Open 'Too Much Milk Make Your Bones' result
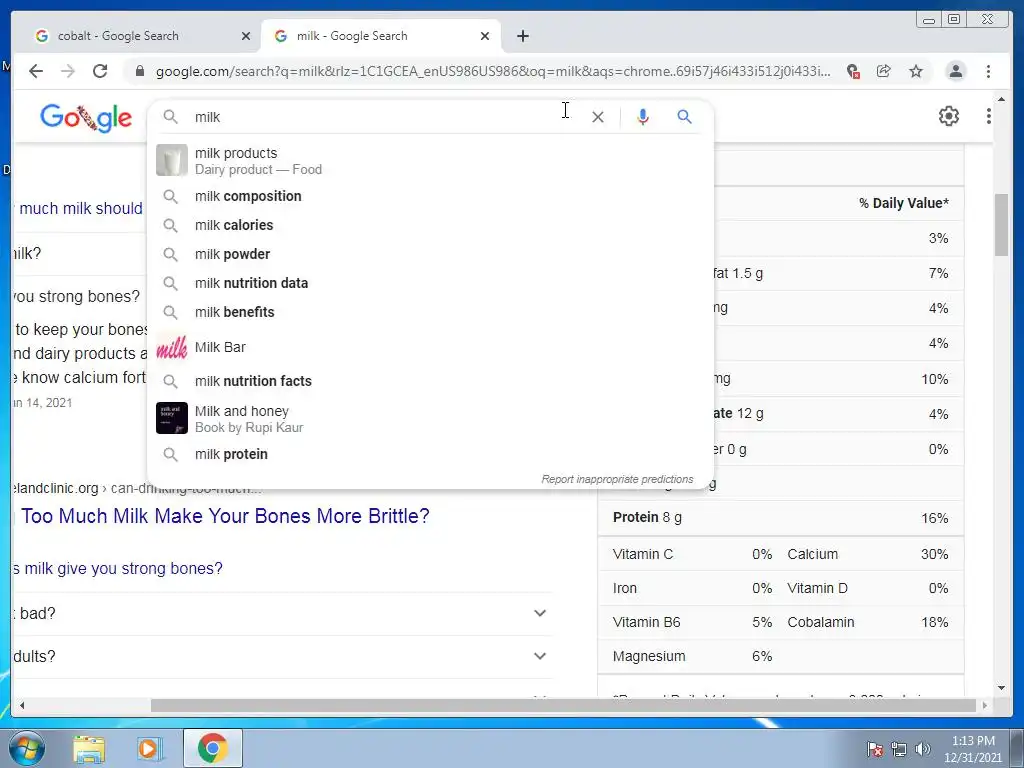Screen dimensions: 1024x768 (225, 516)
